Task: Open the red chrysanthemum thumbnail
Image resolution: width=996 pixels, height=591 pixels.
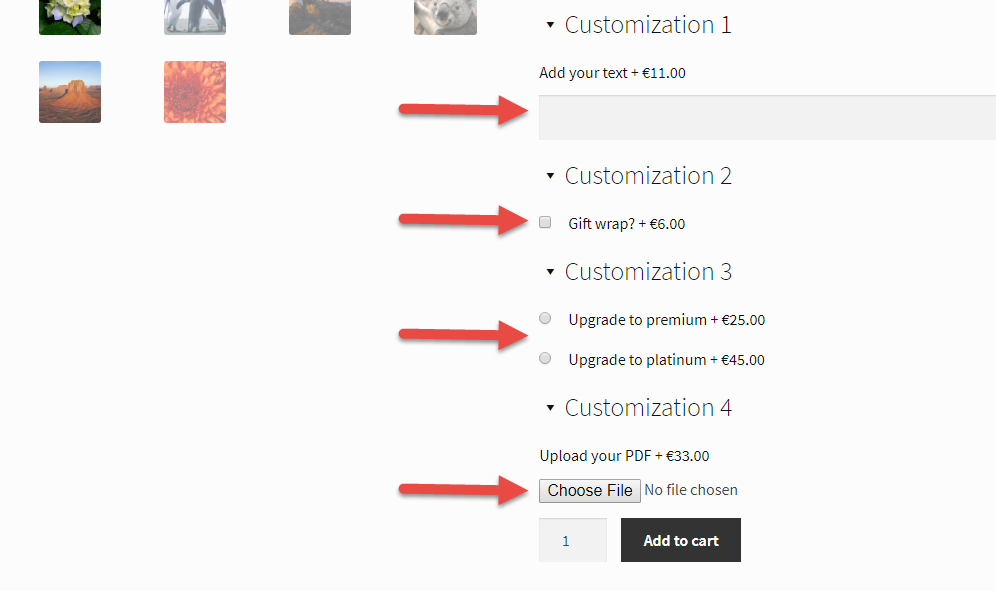Action: point(195,92)
